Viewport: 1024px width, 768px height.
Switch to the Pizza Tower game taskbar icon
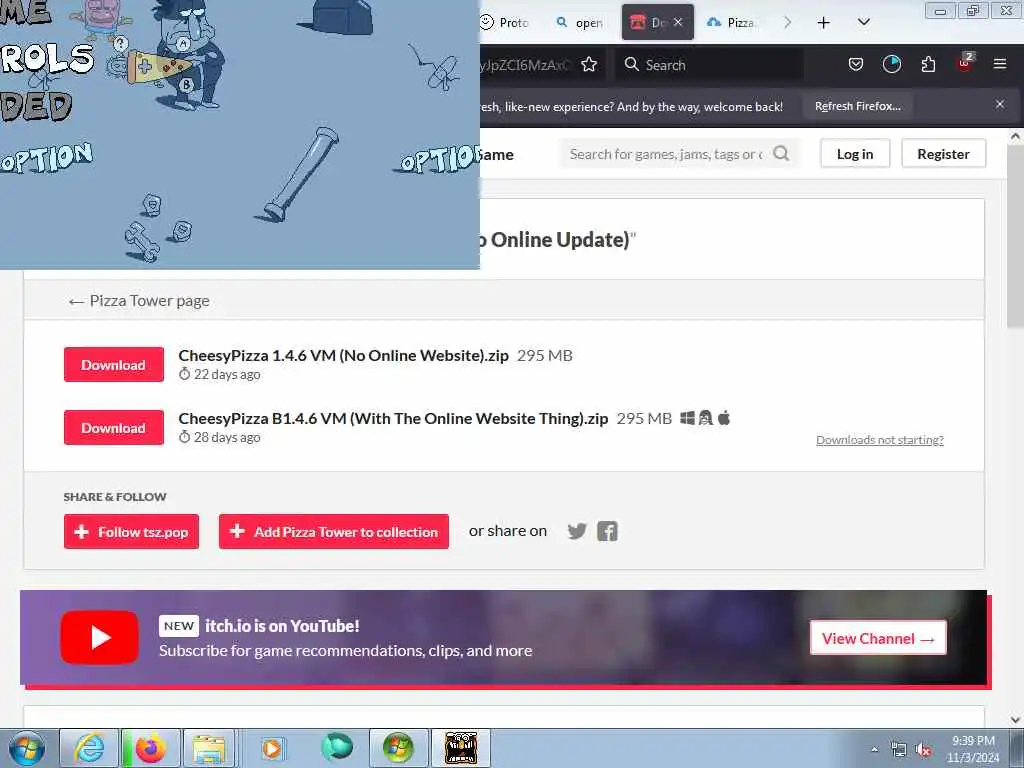click(x=461, y=748)
